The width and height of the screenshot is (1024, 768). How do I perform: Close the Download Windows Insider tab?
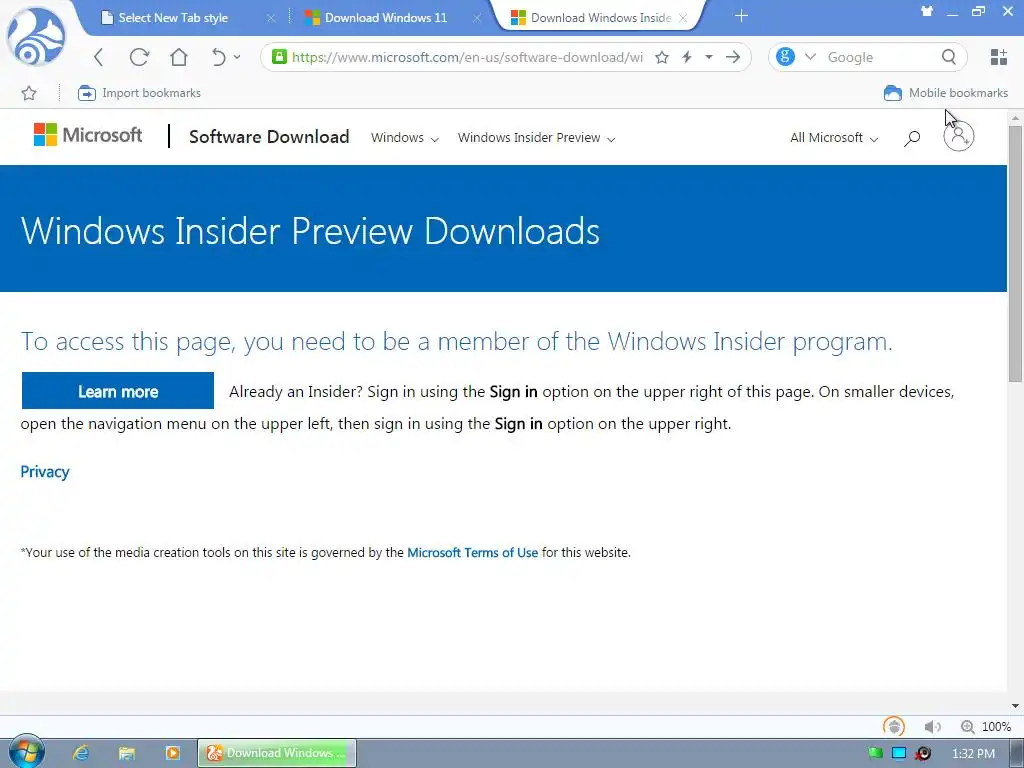point(683,18)
